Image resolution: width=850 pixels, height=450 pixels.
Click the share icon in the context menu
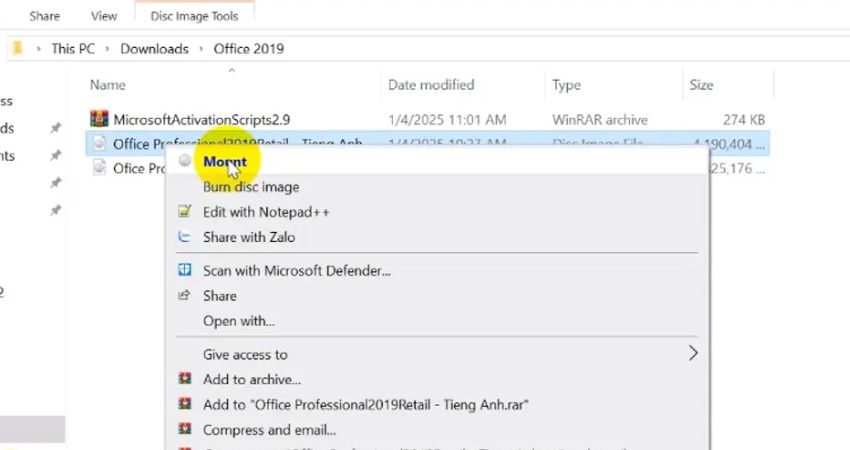(x=184, y=296)
